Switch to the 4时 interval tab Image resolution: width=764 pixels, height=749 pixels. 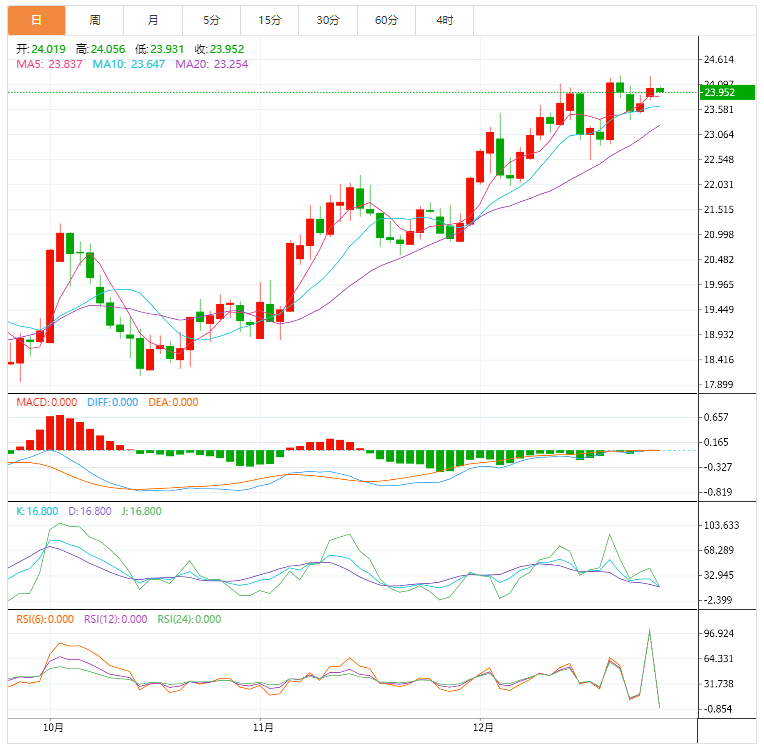[444, 20]
